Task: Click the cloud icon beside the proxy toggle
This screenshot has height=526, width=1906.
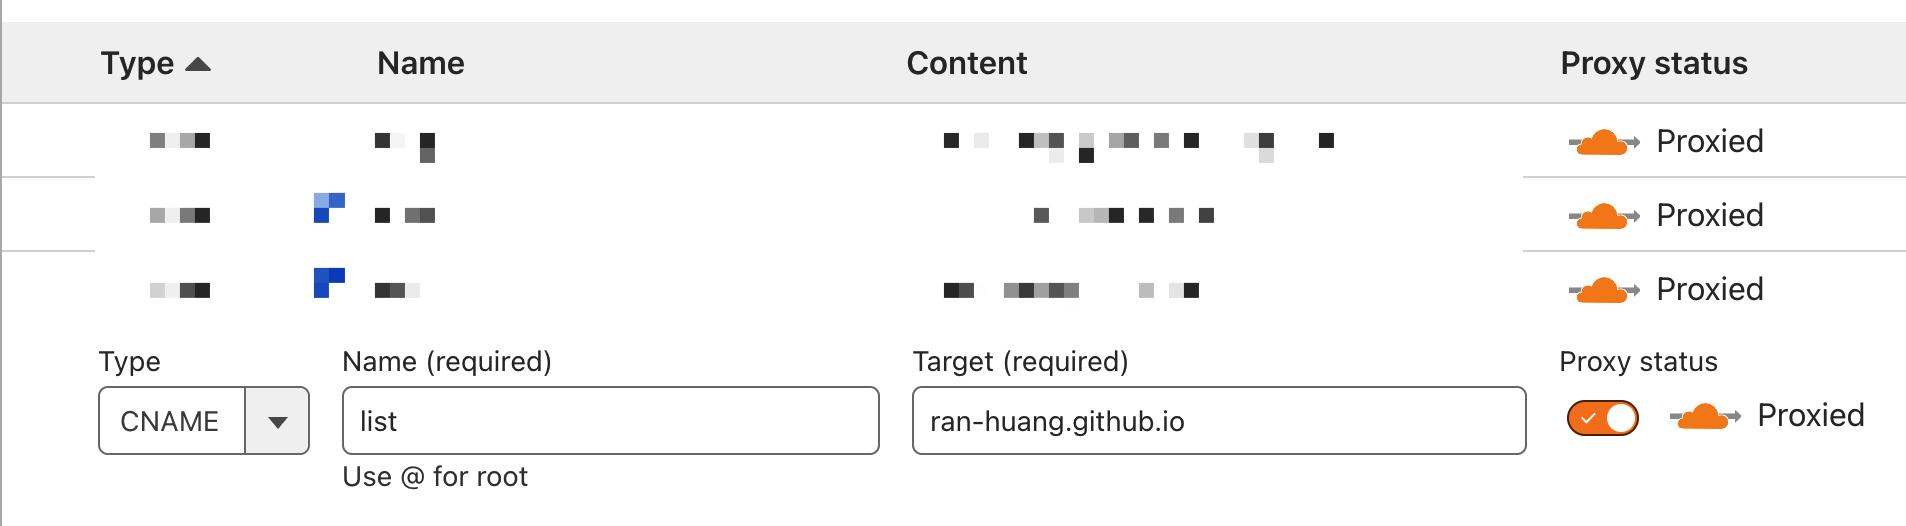Action: [x=1704, y=416]
